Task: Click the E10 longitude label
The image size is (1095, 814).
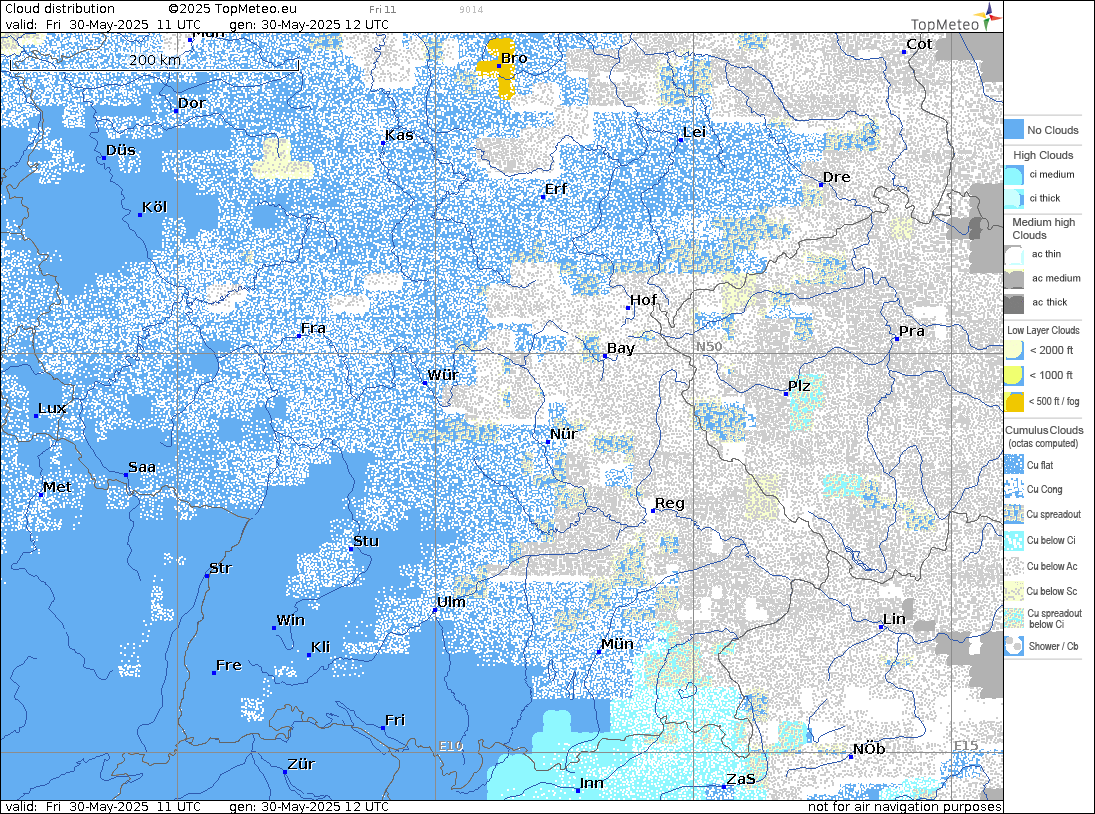Action: (451, 746)
